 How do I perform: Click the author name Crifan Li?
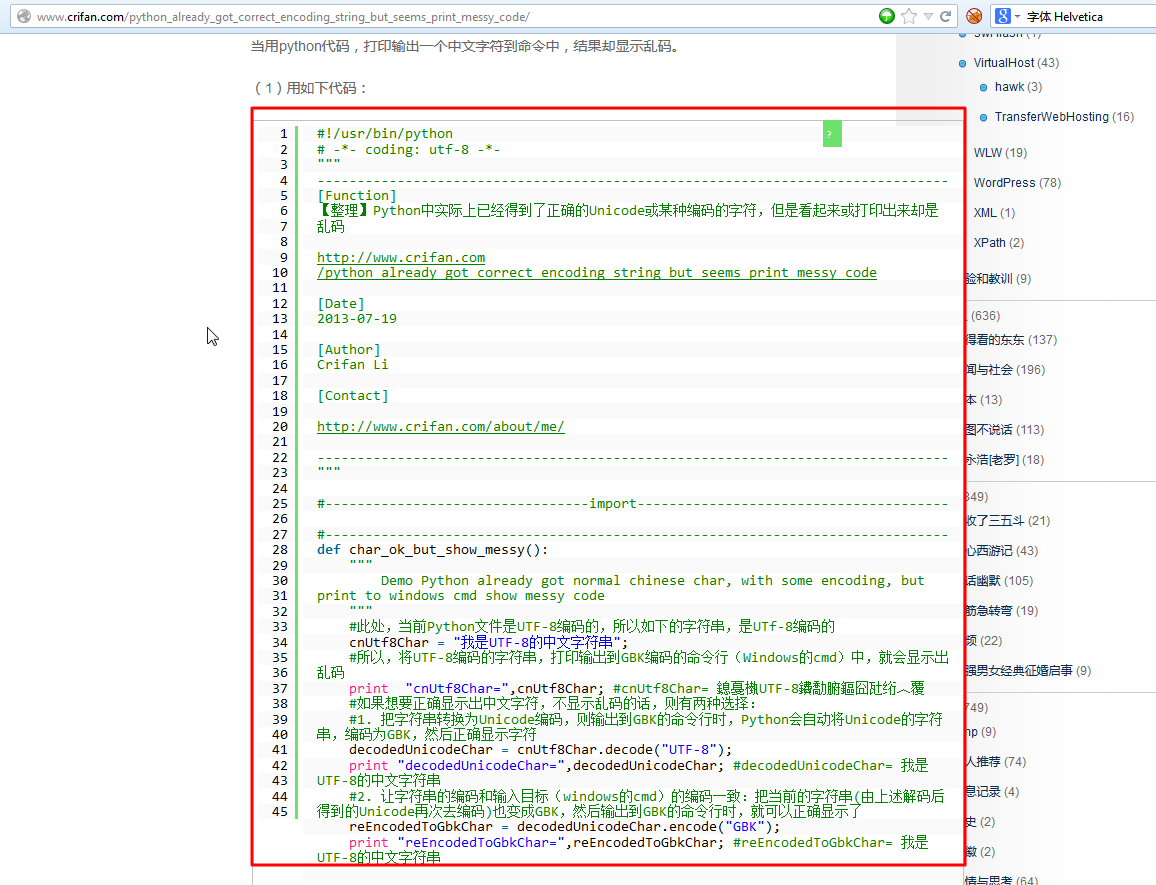point(352,364)
